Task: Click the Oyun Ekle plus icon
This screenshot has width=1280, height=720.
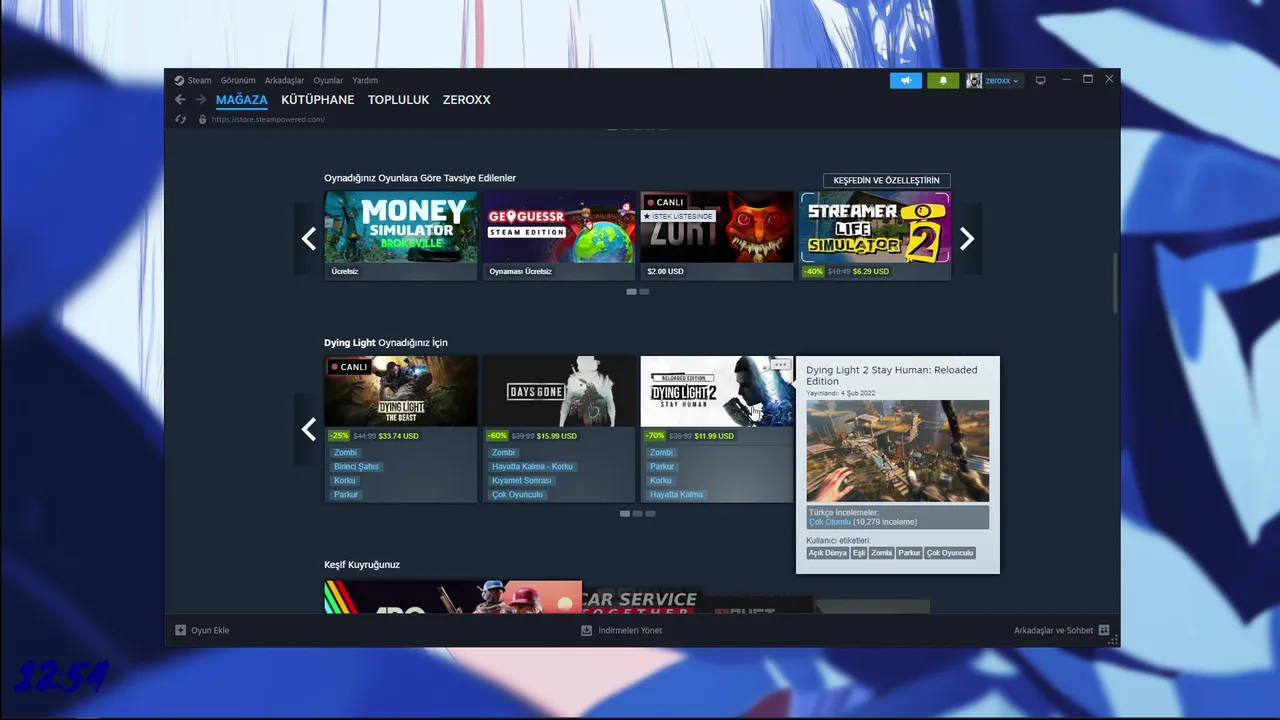Action: (181, 630)
